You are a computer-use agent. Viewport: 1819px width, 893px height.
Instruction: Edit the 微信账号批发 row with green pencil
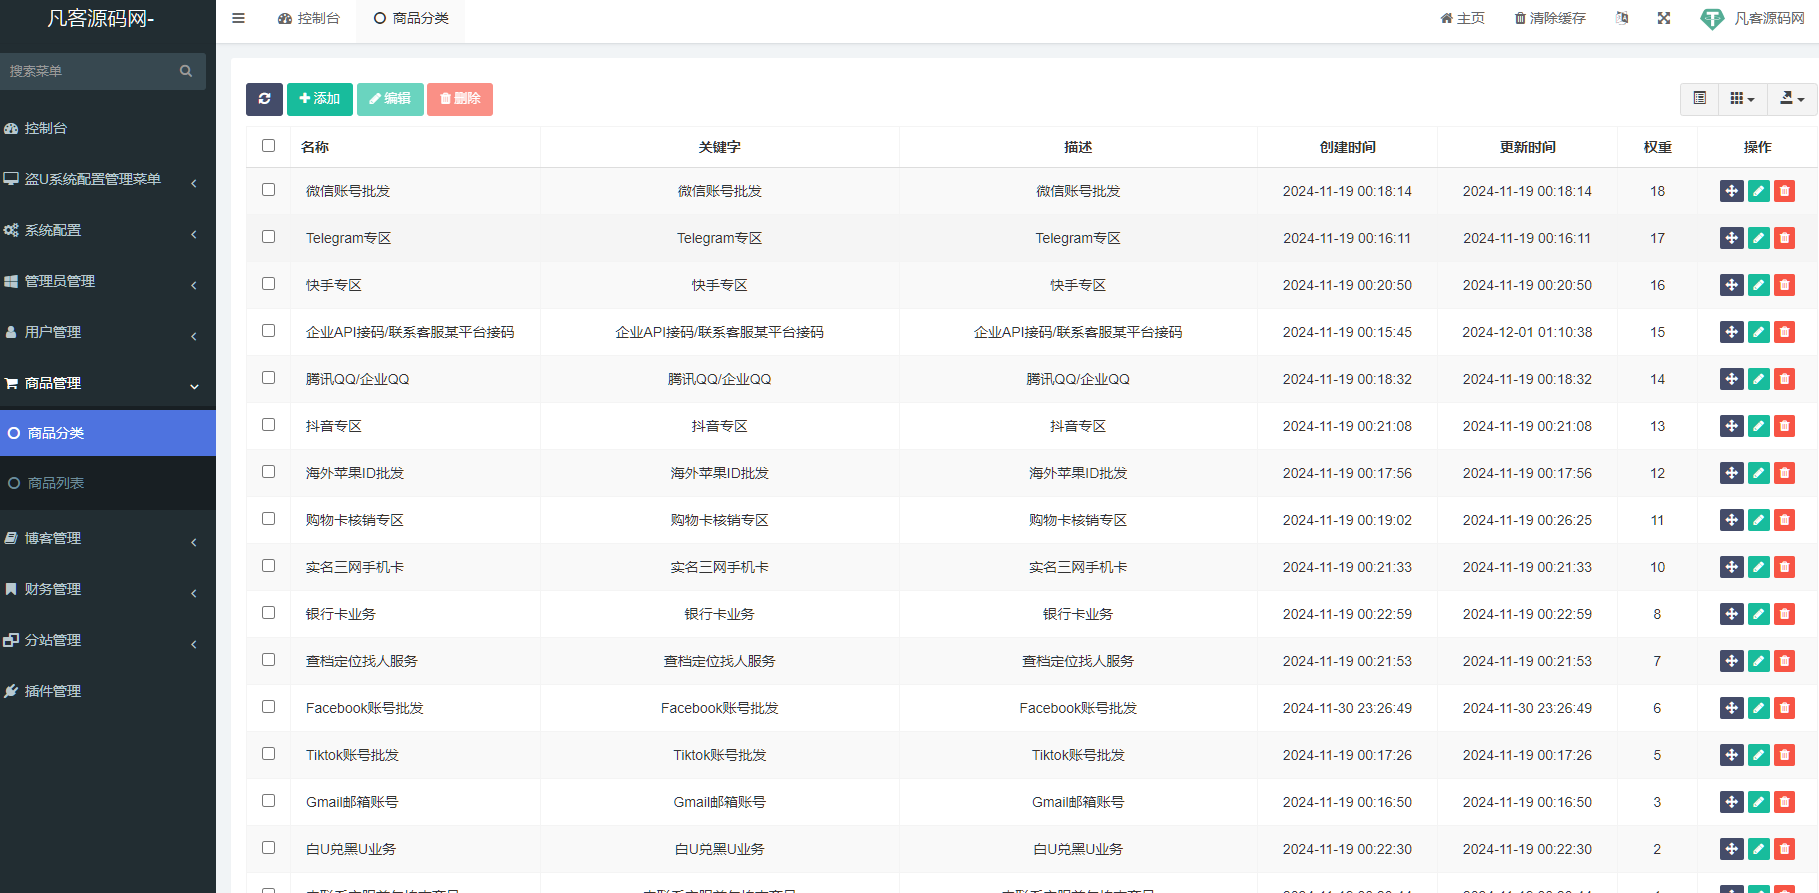(1759, 191)
